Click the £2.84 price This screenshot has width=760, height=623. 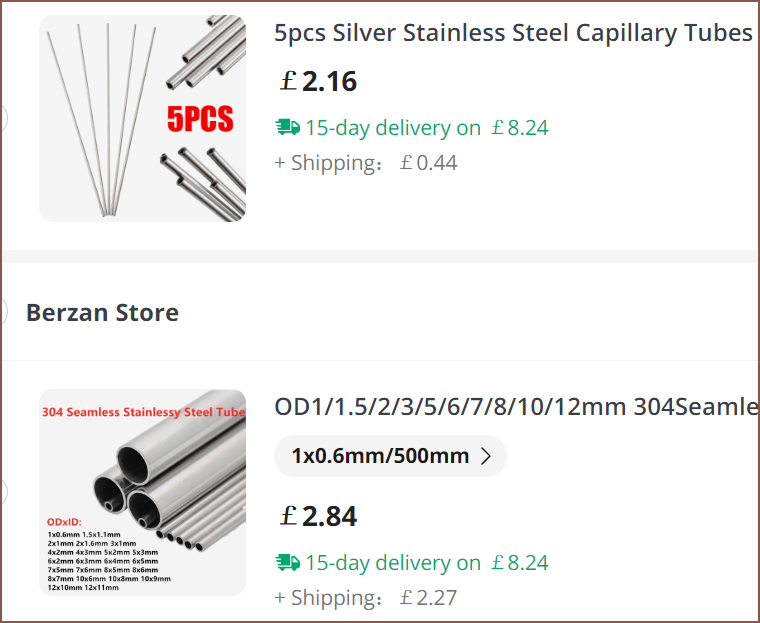[x=318, y=516]
